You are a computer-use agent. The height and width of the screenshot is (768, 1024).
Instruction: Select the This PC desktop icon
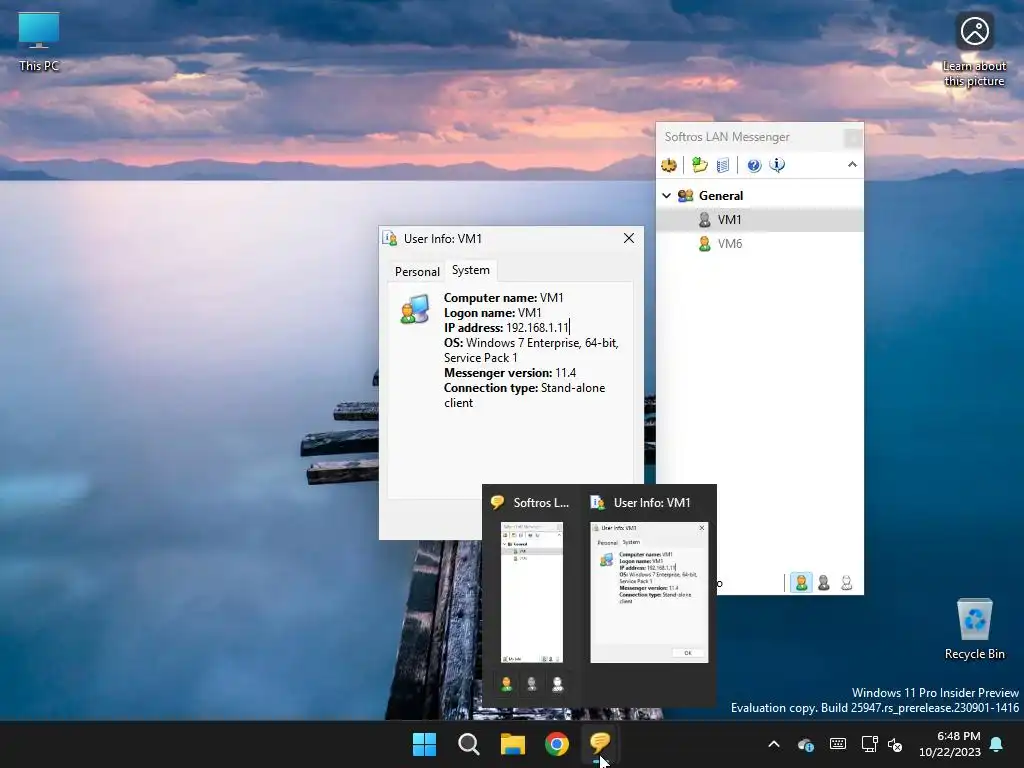(x=39, y=42)
